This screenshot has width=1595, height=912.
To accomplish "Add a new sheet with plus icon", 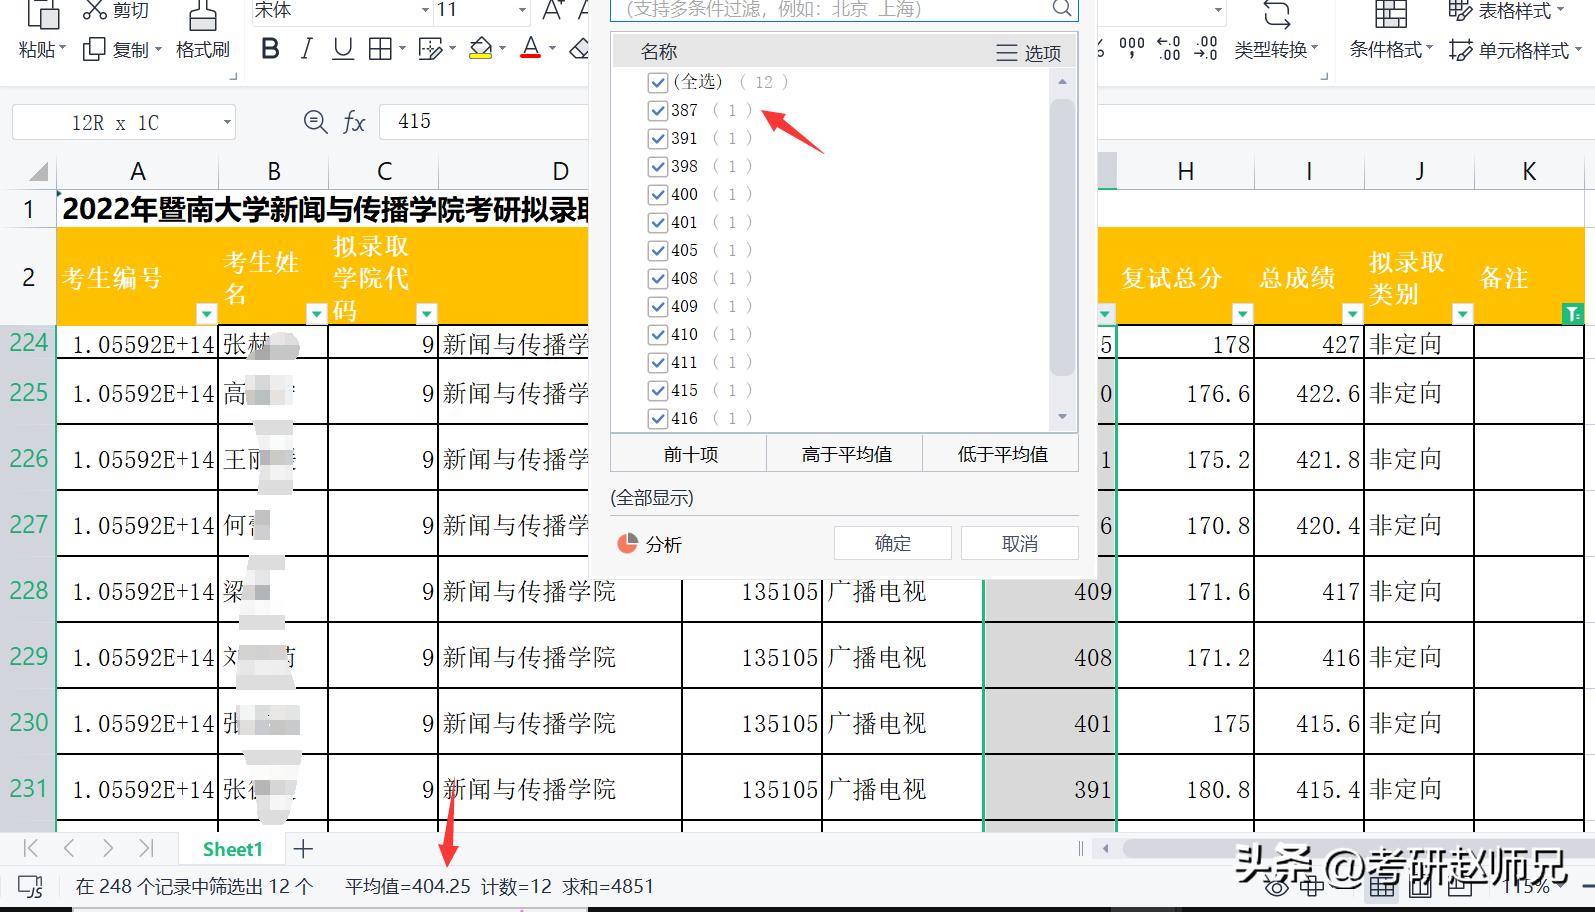I will [303, 849].
